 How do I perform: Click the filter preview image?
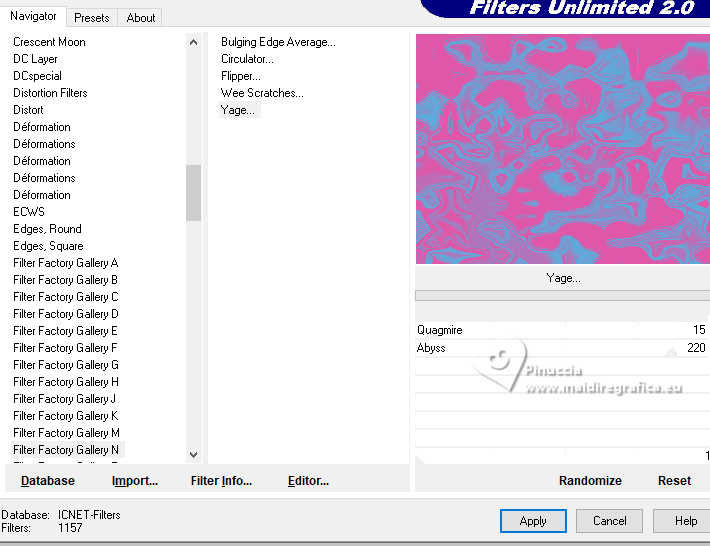563,149
